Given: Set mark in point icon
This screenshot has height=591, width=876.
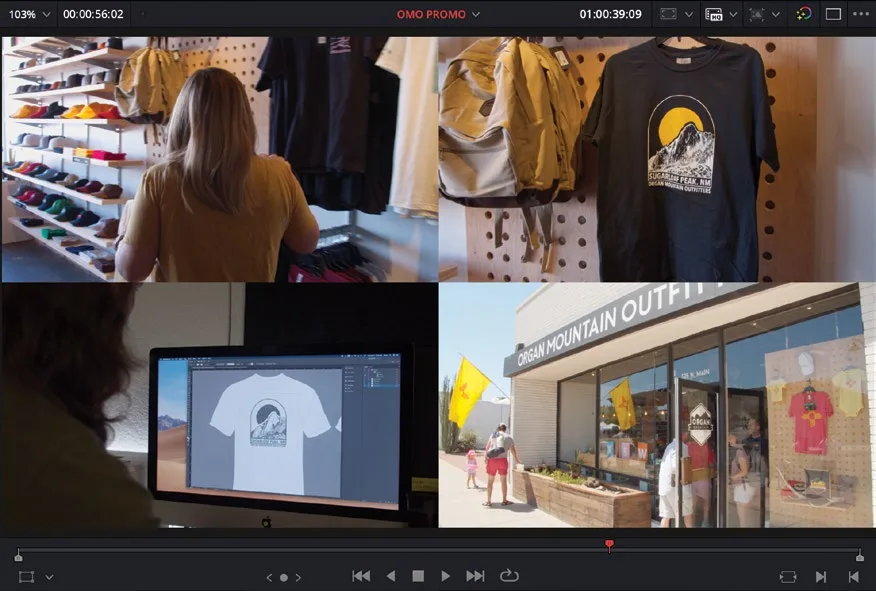Looking at the screenshot, I should click(821, 576).
